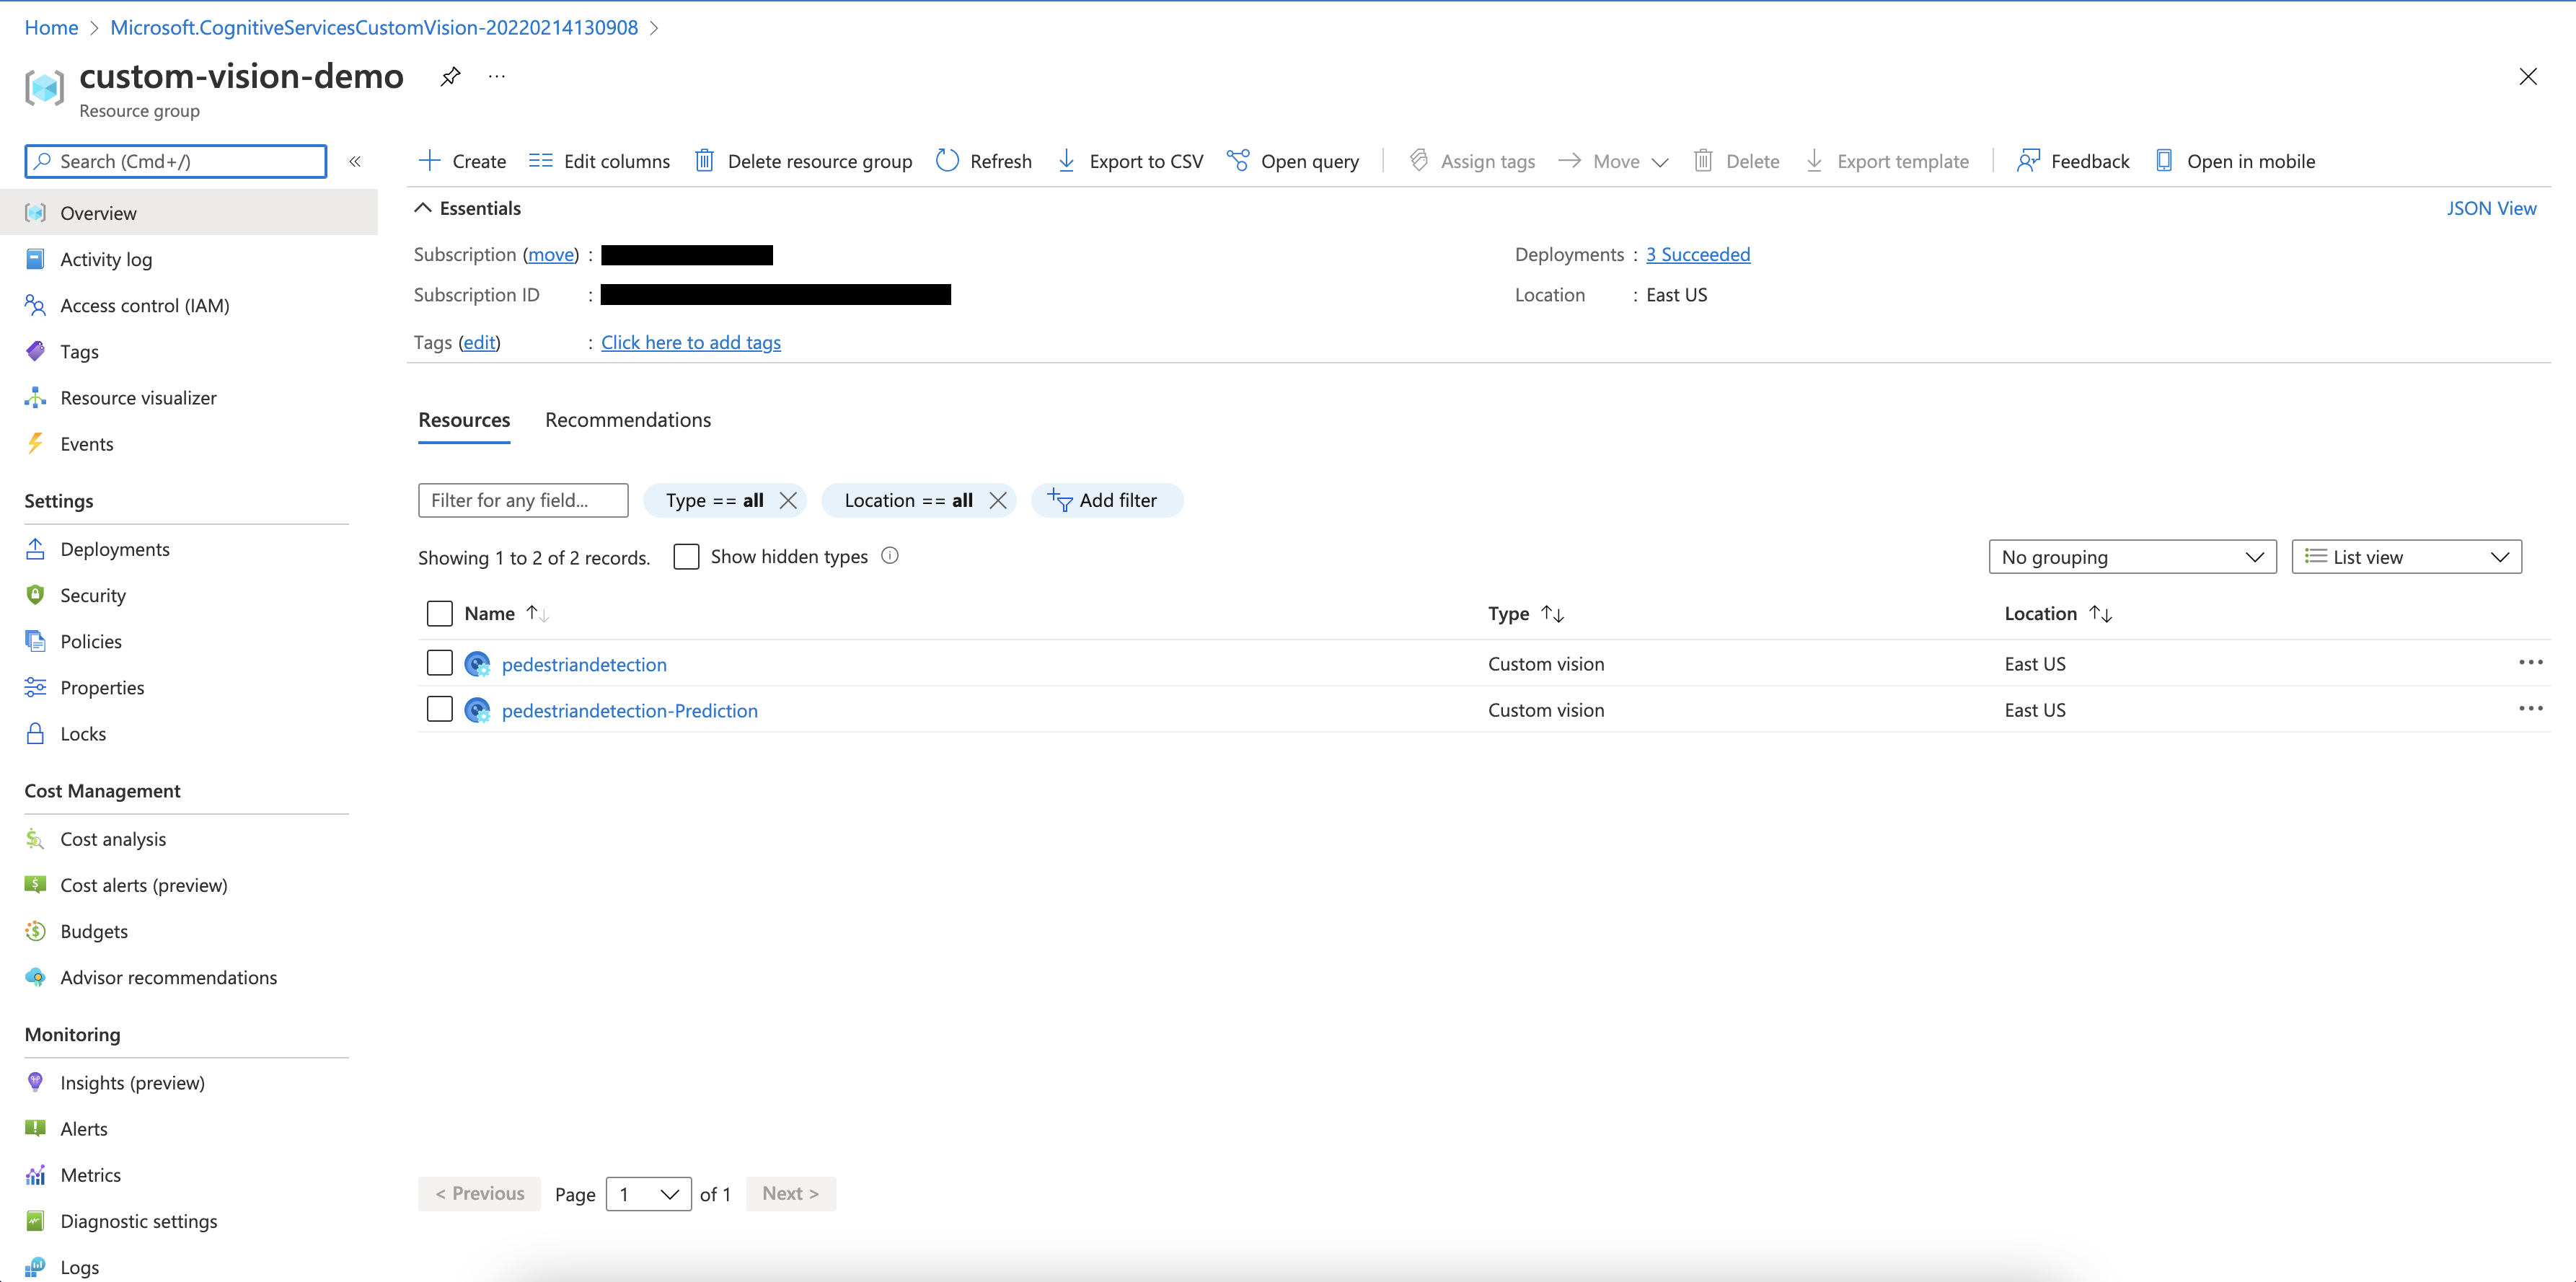
Task: Open the page number dropdown
Action: pyautogui.click(x=648, y=1194)
